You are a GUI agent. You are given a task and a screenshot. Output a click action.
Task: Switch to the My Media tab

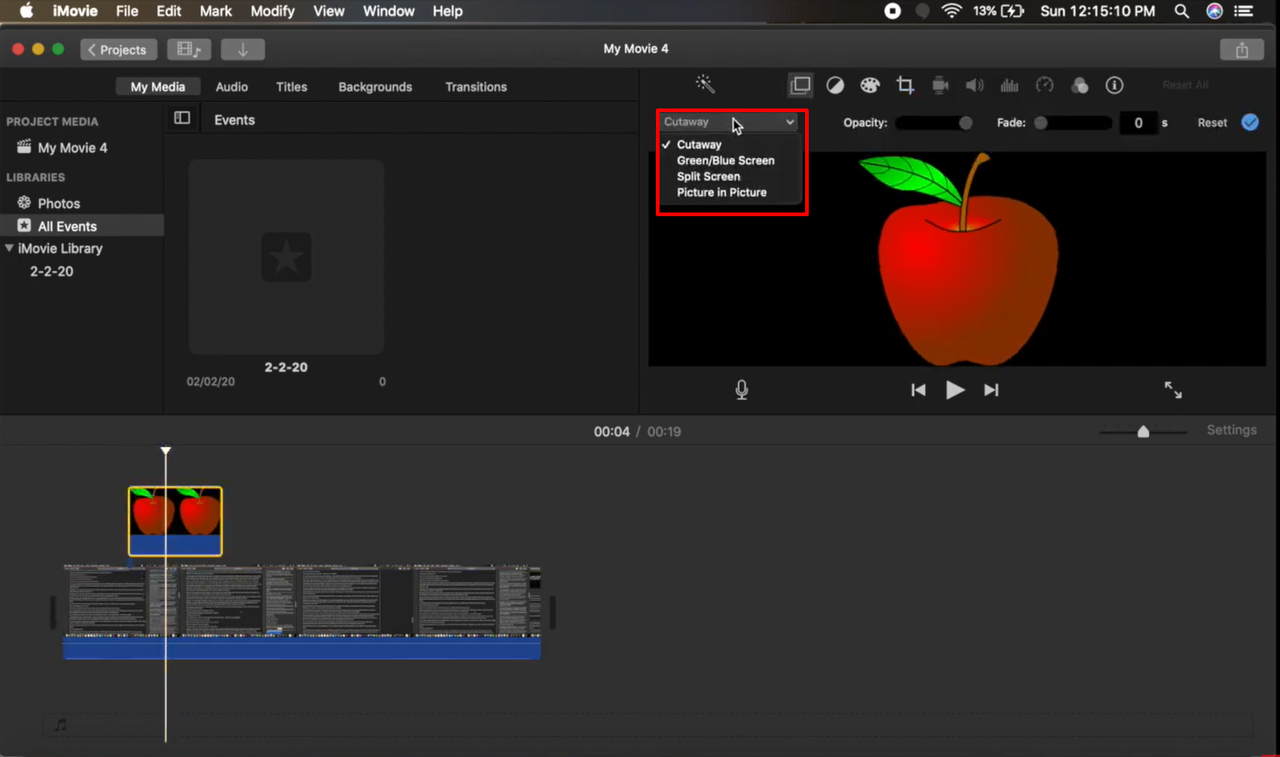158,87
